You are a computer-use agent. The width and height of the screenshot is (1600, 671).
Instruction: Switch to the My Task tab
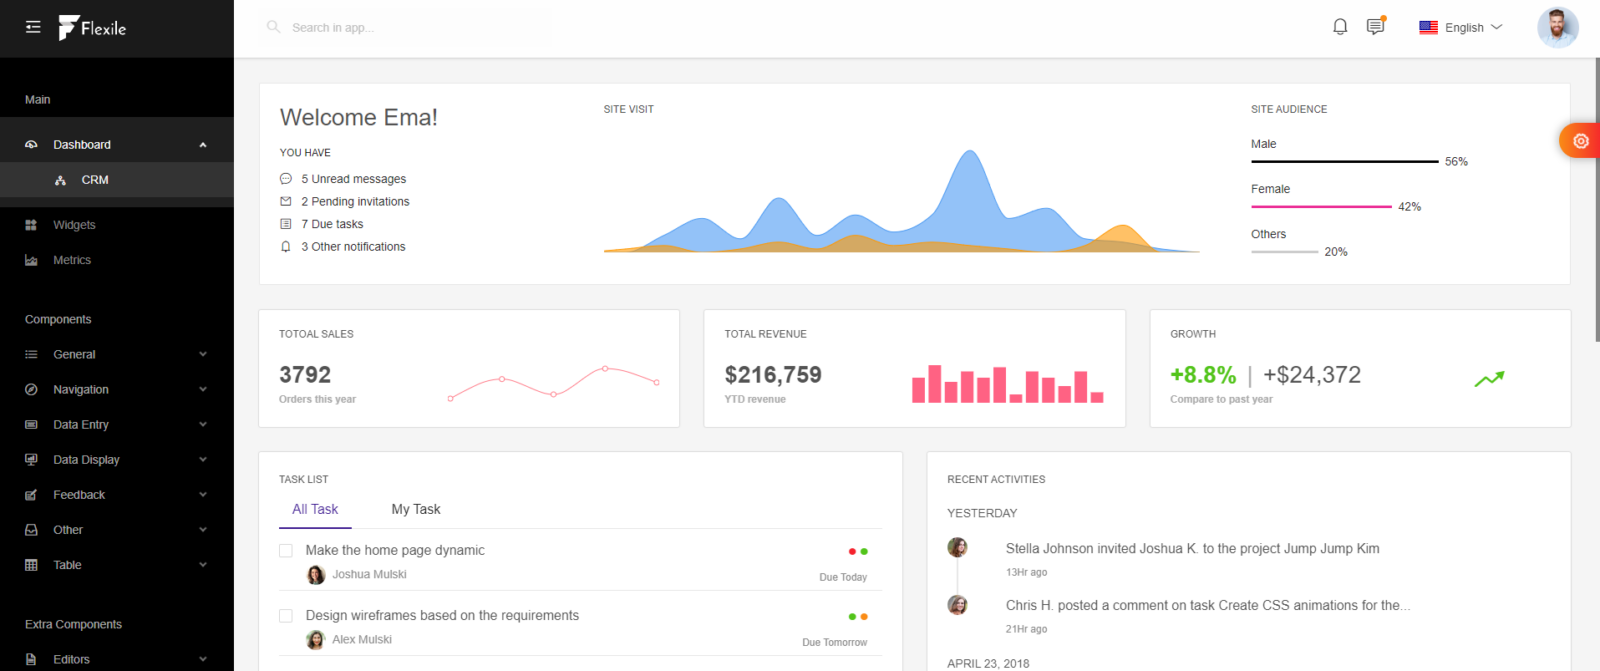pos(416,509)
